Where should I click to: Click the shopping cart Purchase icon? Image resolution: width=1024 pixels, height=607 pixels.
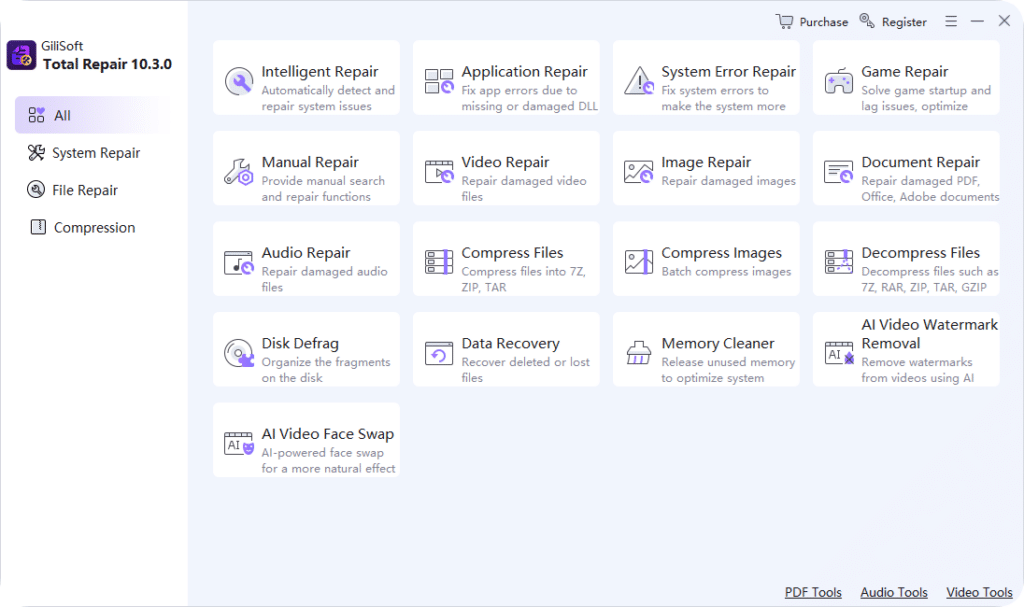click(784, 22)
